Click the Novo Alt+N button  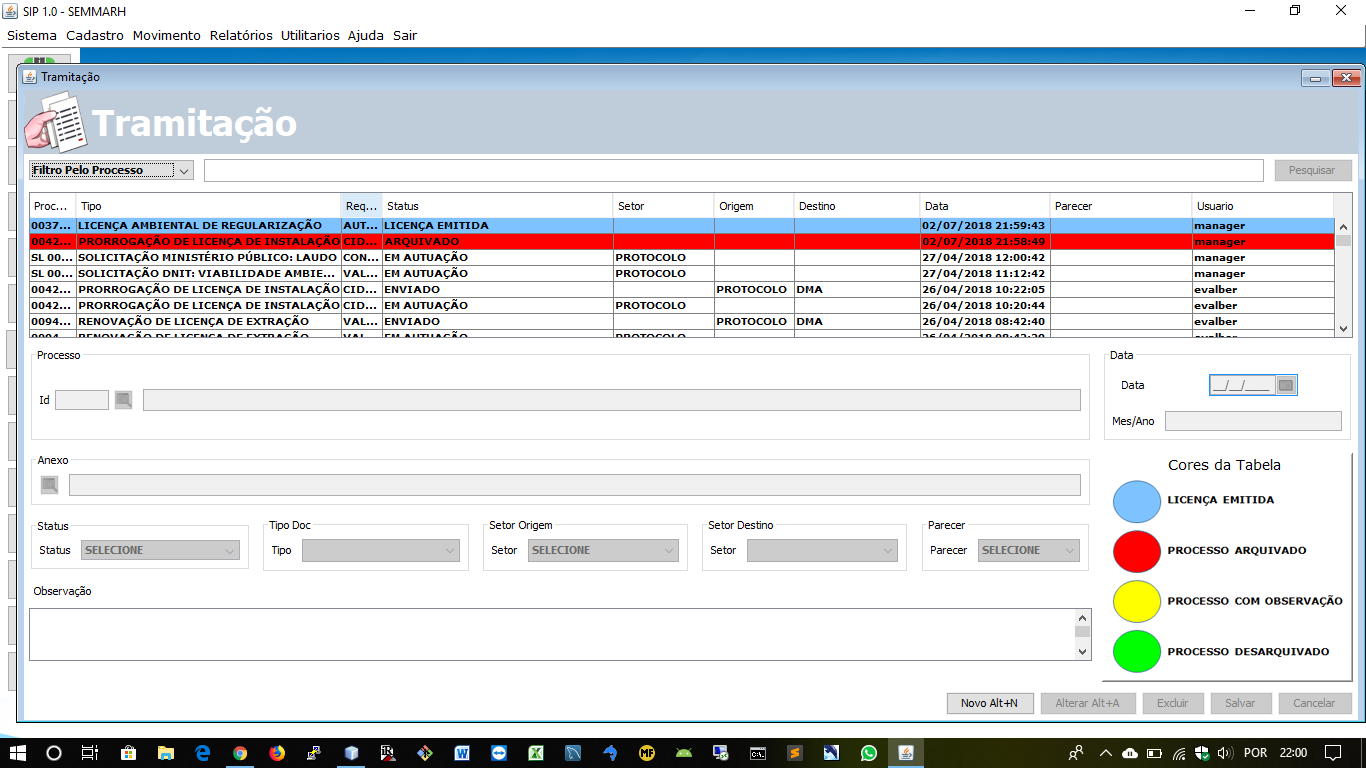click(x=990, y=703)
